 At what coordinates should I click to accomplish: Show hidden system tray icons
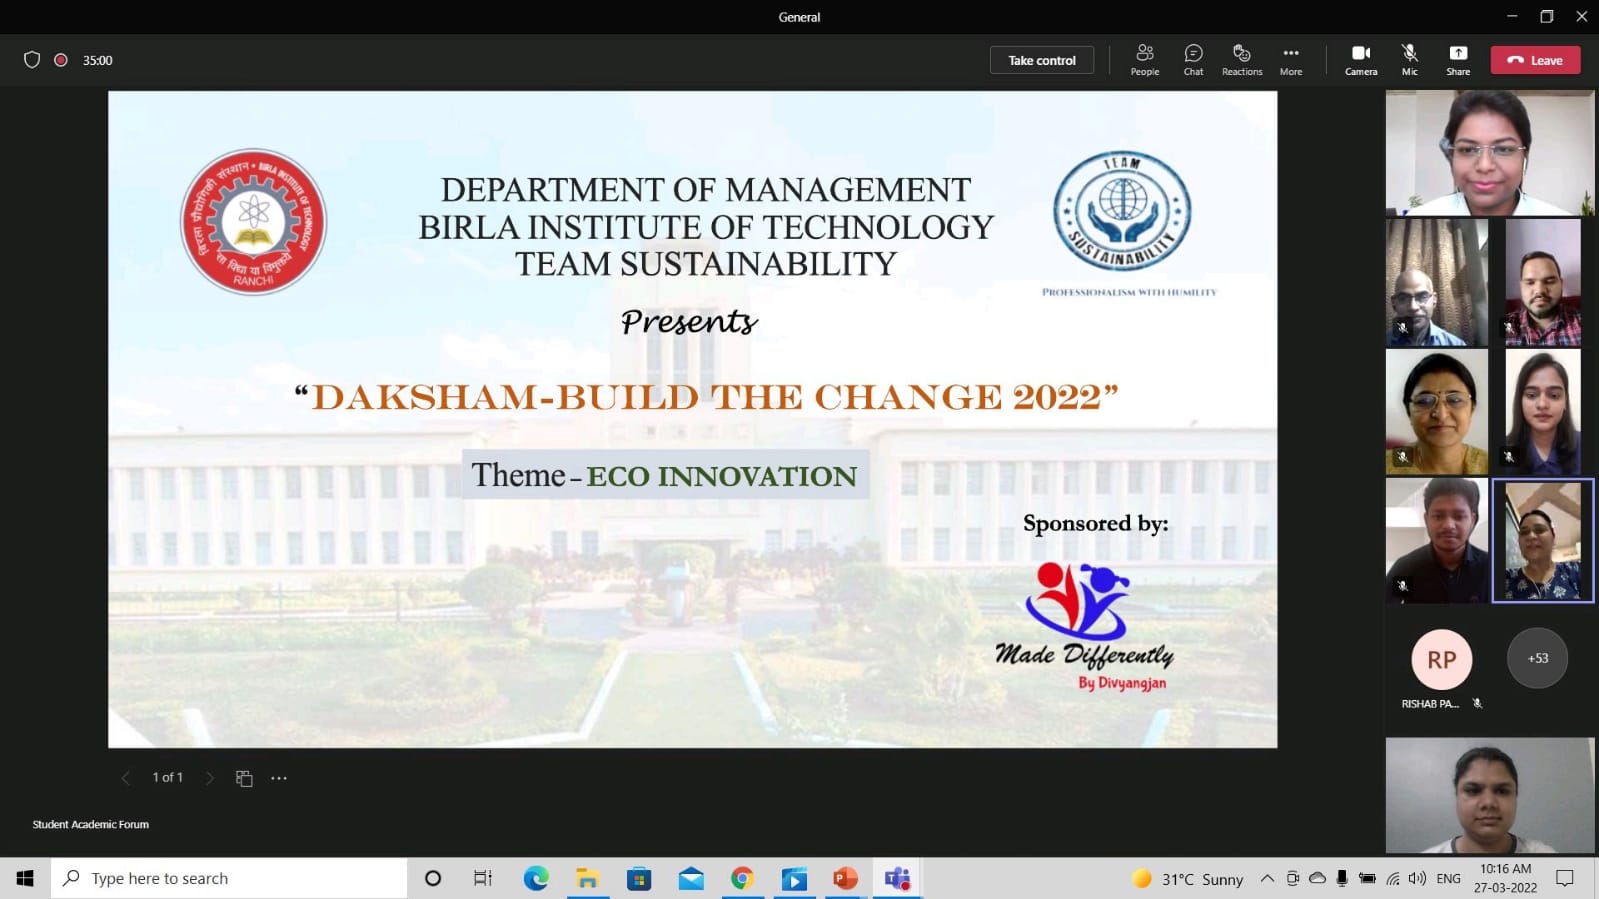click(1266, 878)
